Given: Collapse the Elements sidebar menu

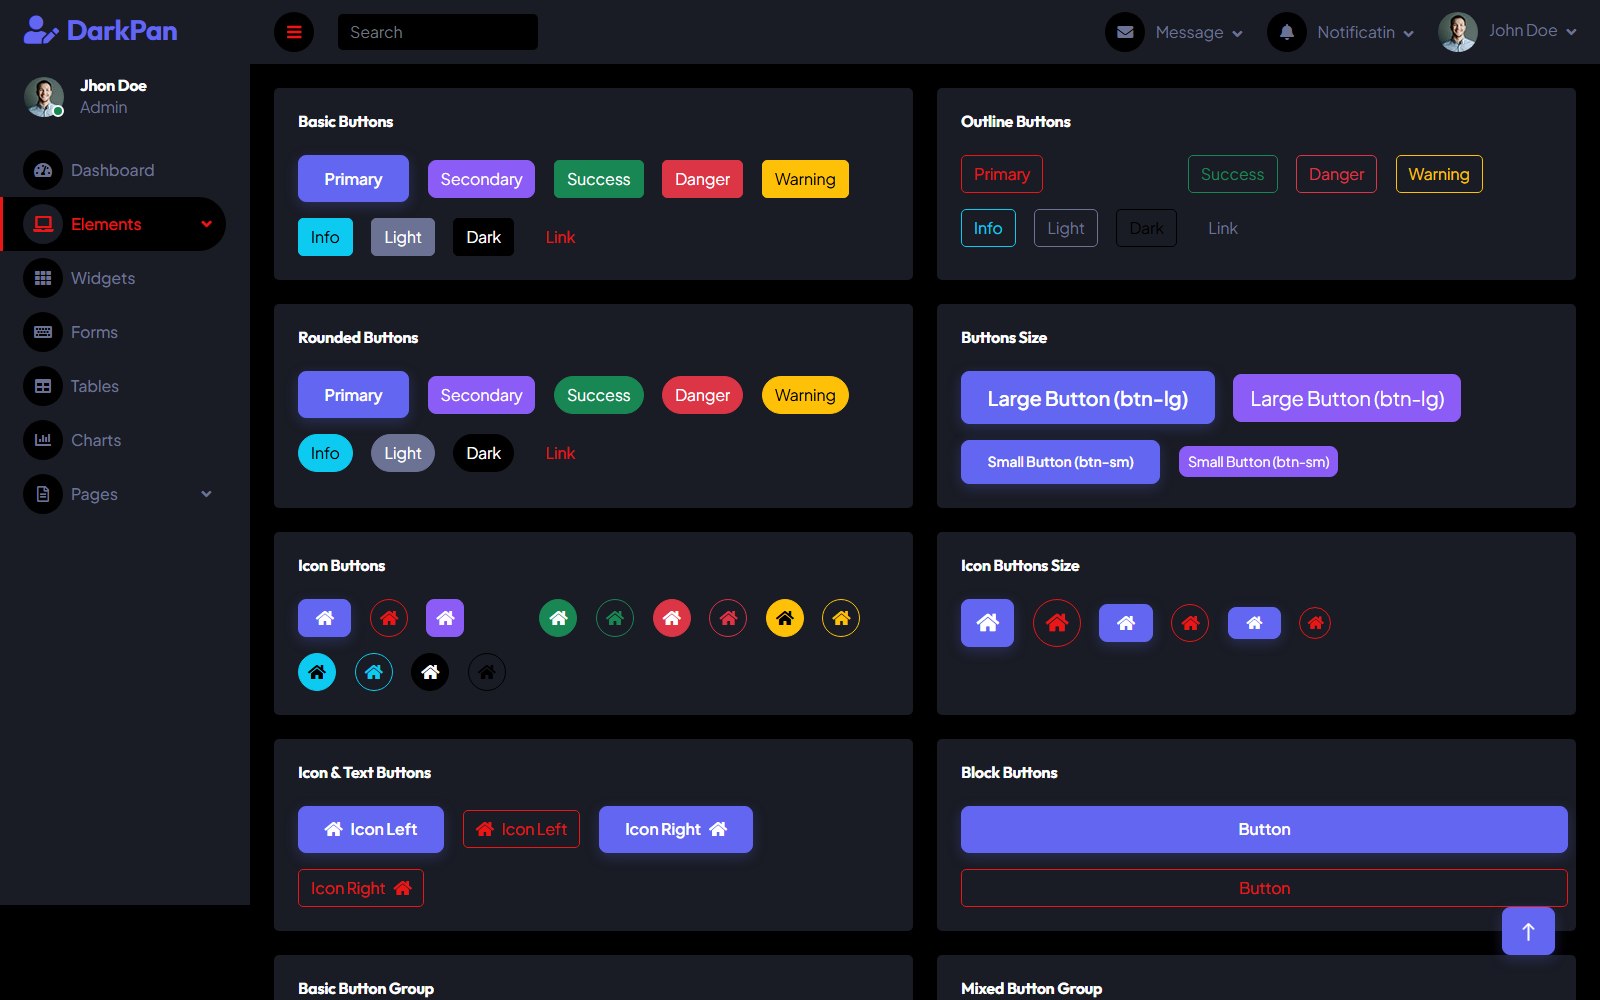Looking at the screenshot, I should point(114,224).
